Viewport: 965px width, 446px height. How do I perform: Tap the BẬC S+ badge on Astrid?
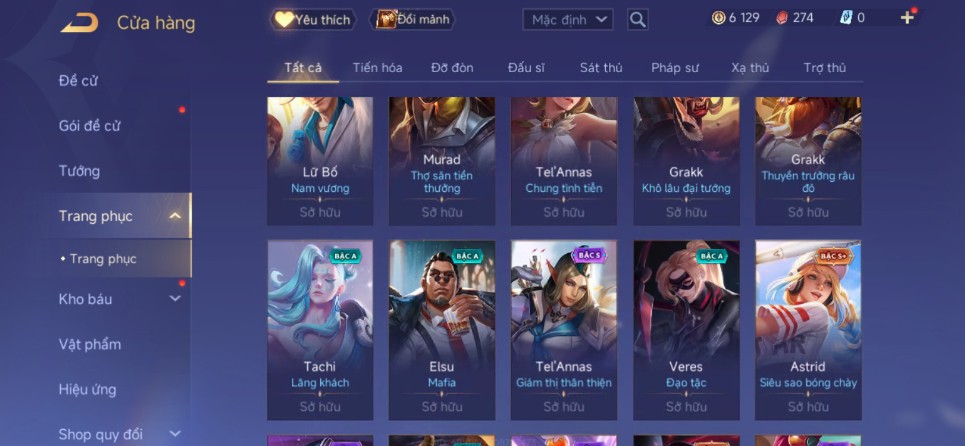pos(834,256)
